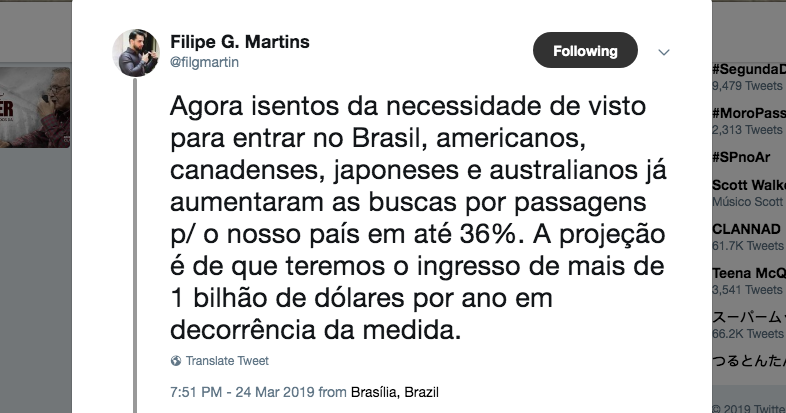Open the CLANNAD trend
Image resolution: width=786 pixels, height=413 pixels.
(x=746, y=229)
